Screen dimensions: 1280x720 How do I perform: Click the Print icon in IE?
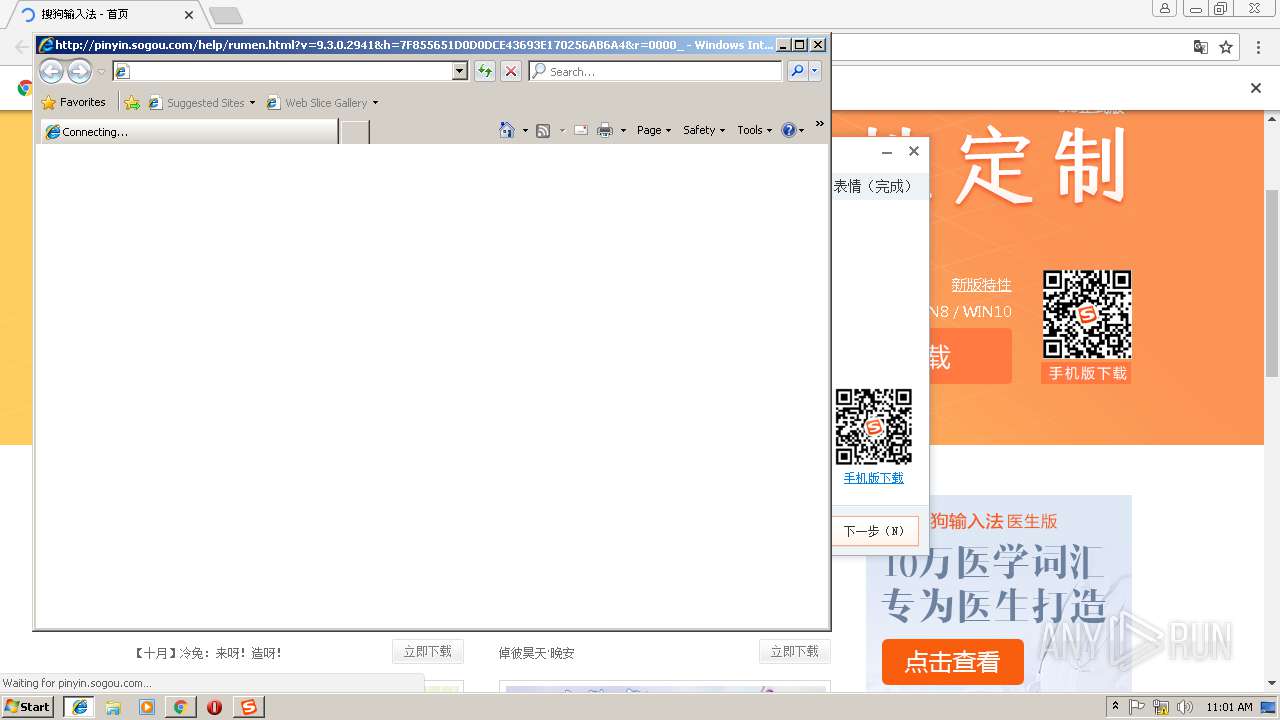pyautogui.click(x=605, y=130)
